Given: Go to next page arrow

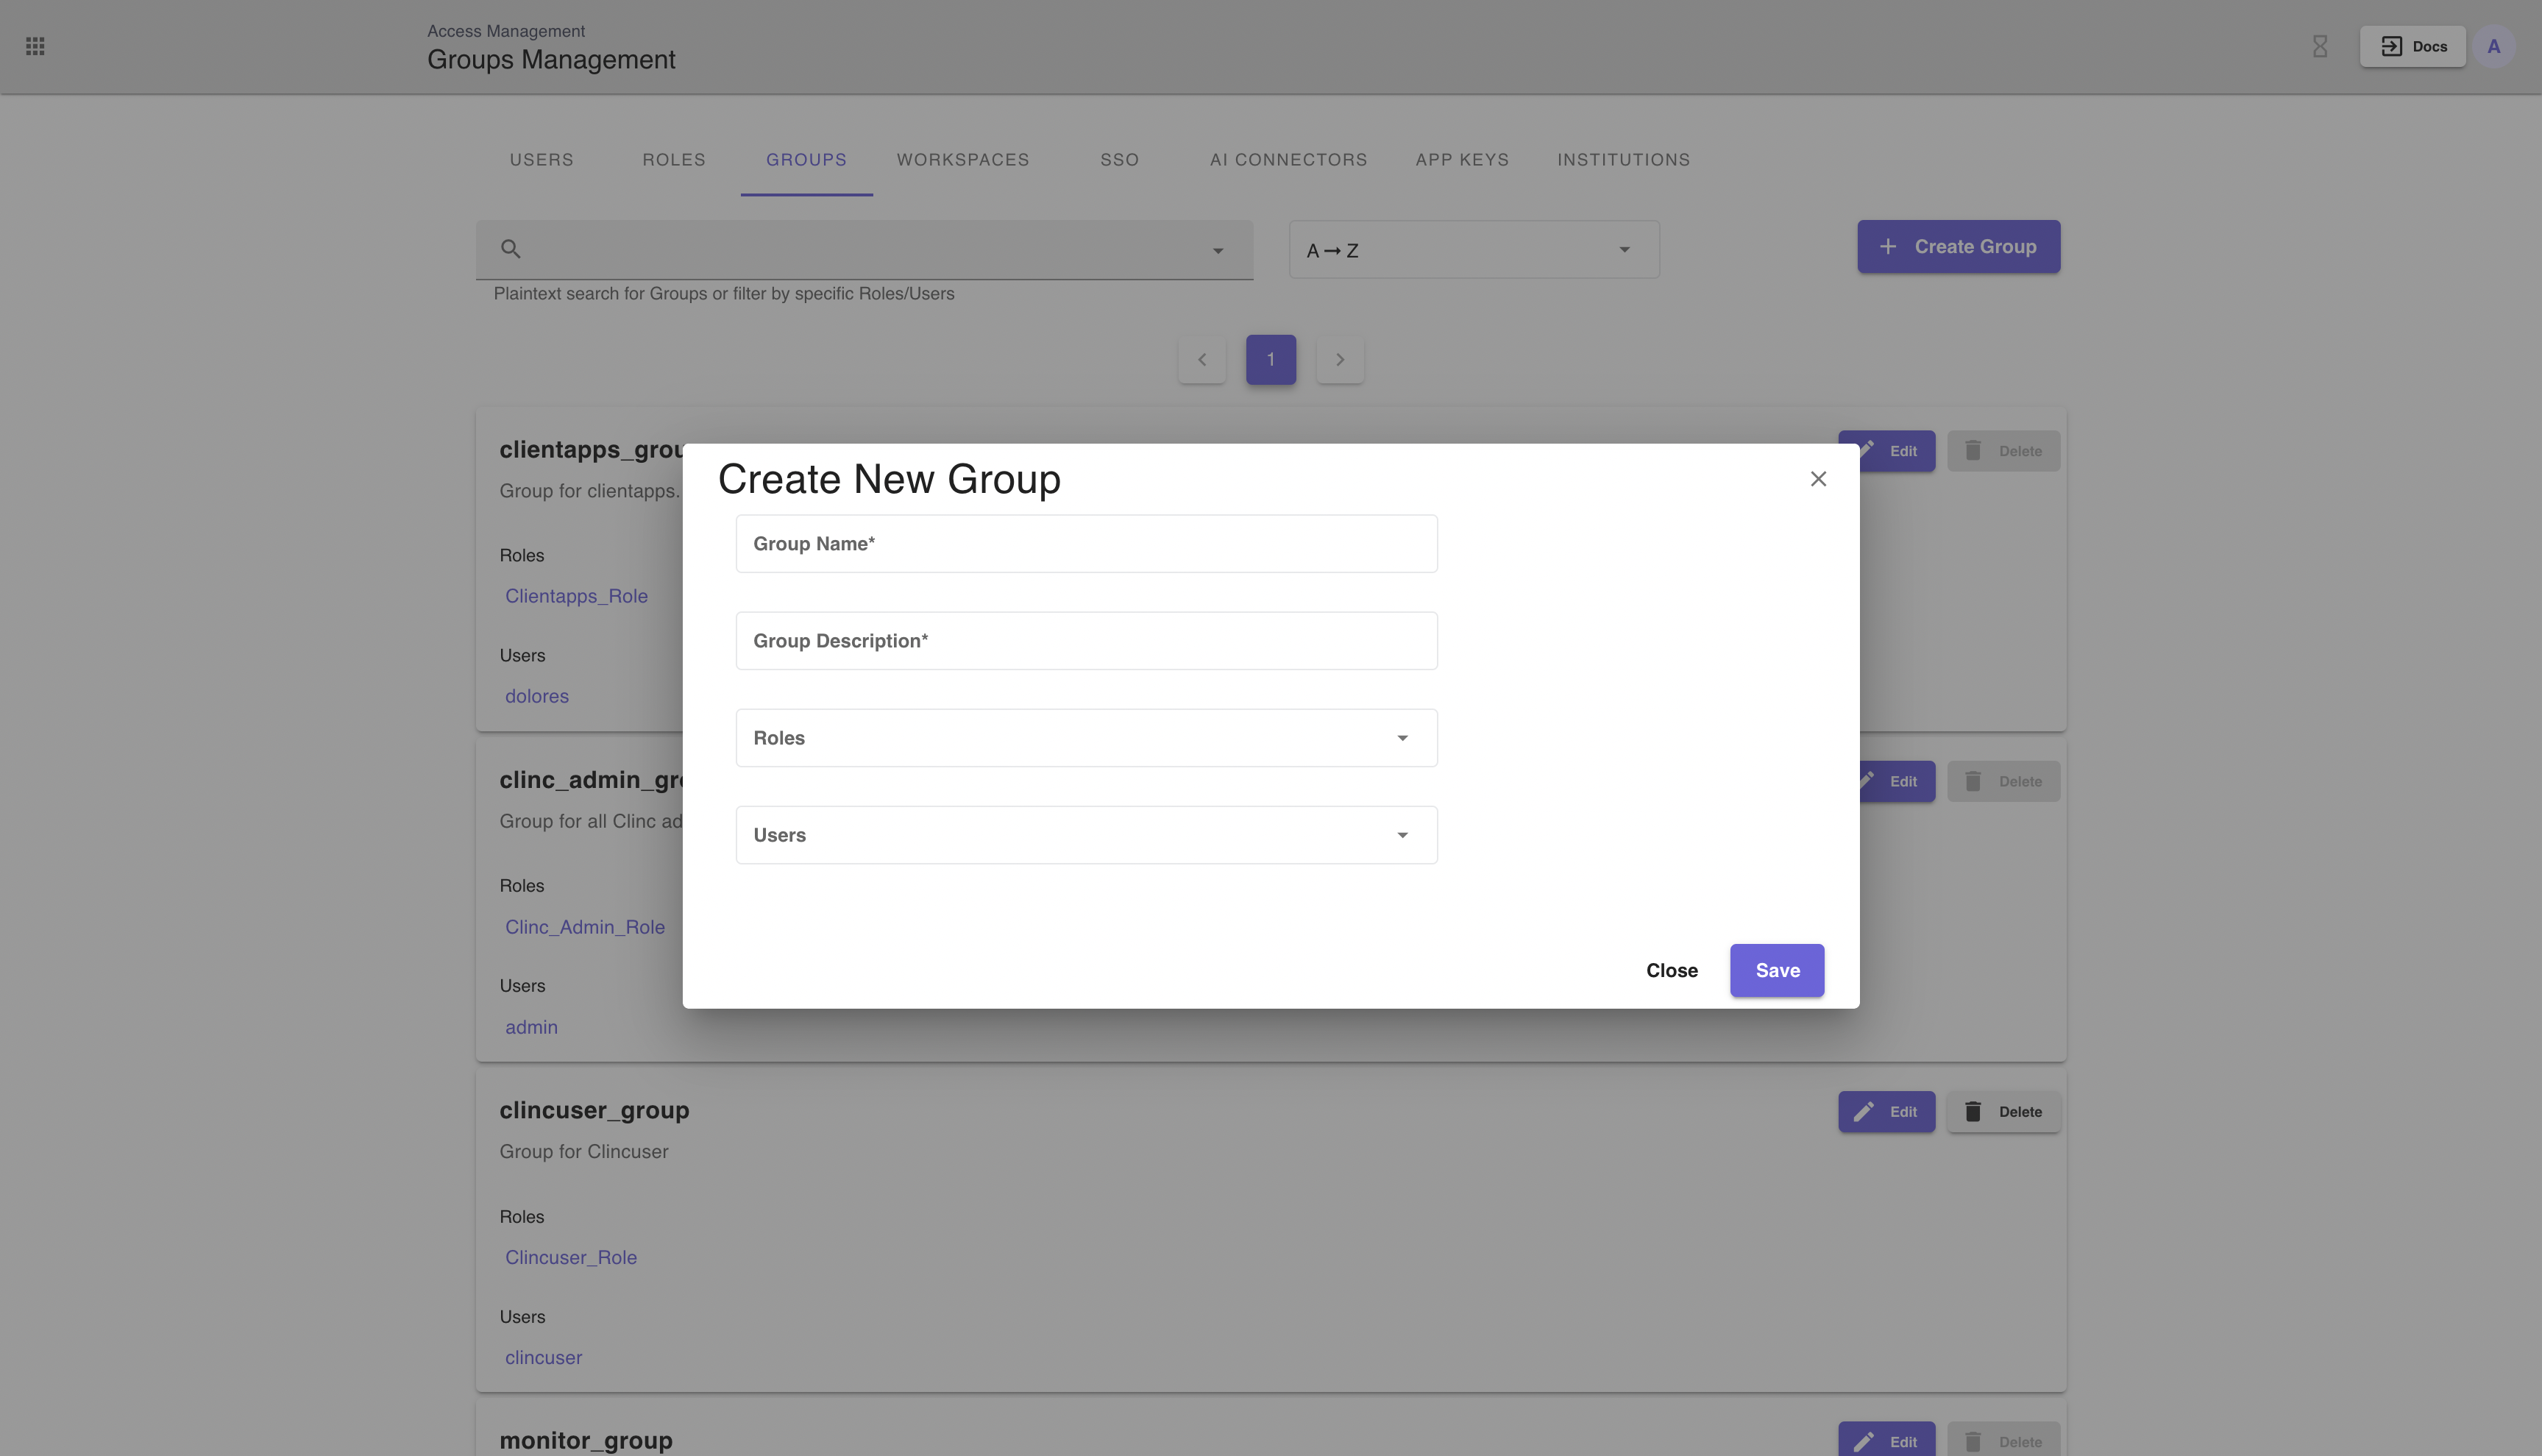Looking at the screenshot, I should 1340,359.
